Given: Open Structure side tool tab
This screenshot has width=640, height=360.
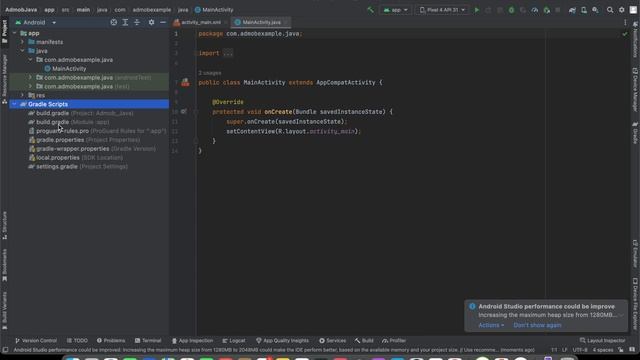Looking at the screenshot, I should pyautogui.click(x=4, y=225).
